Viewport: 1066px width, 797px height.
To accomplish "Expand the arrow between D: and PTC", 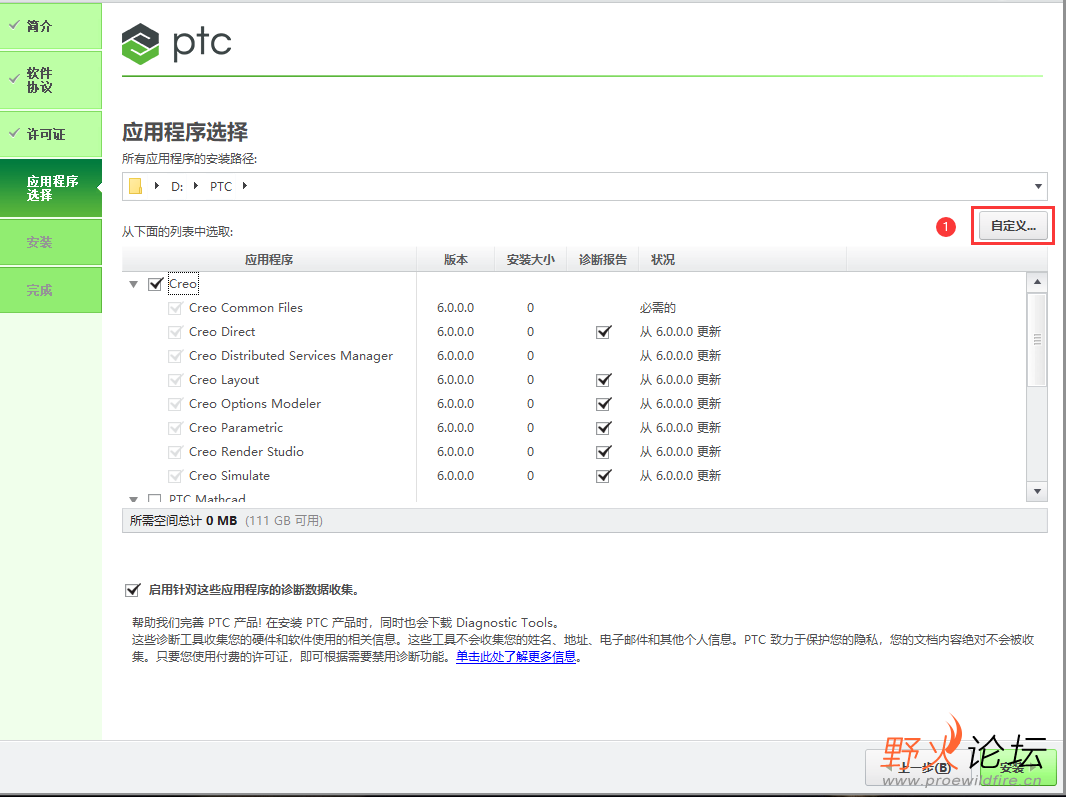I will (x=196, y=186).
